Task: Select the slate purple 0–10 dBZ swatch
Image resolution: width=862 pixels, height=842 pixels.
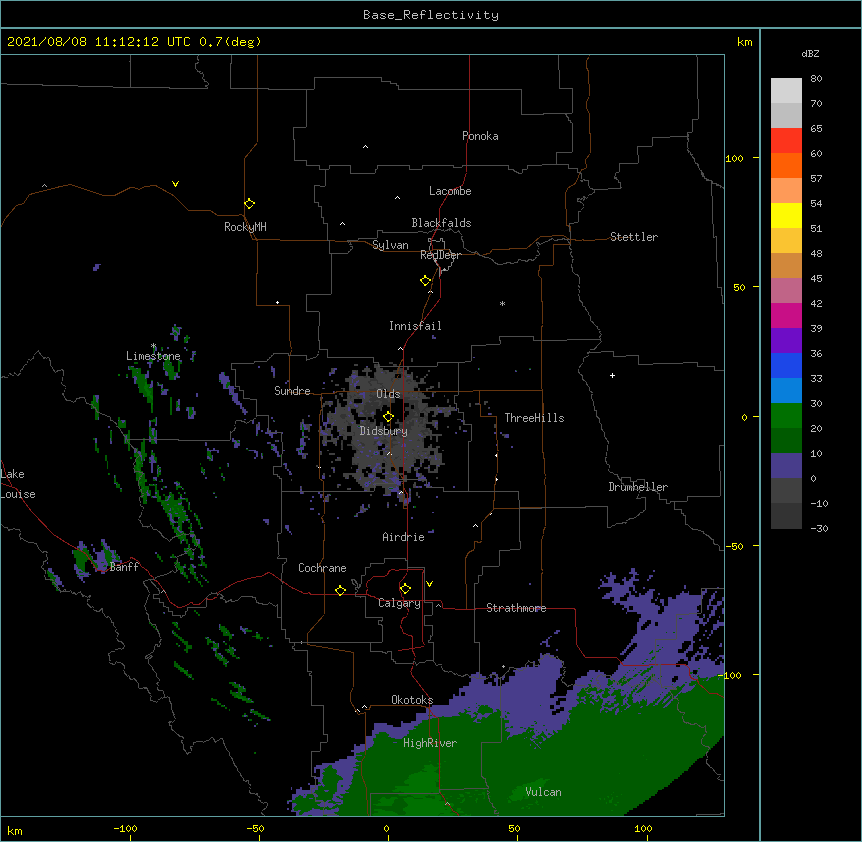Action: click(x=786, y=466)
